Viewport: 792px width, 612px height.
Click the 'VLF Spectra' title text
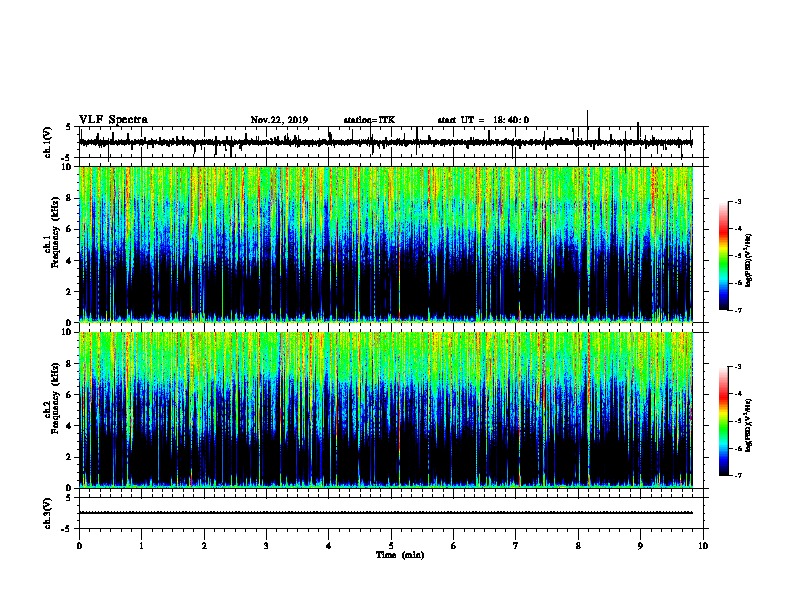(x=113, y=120)
